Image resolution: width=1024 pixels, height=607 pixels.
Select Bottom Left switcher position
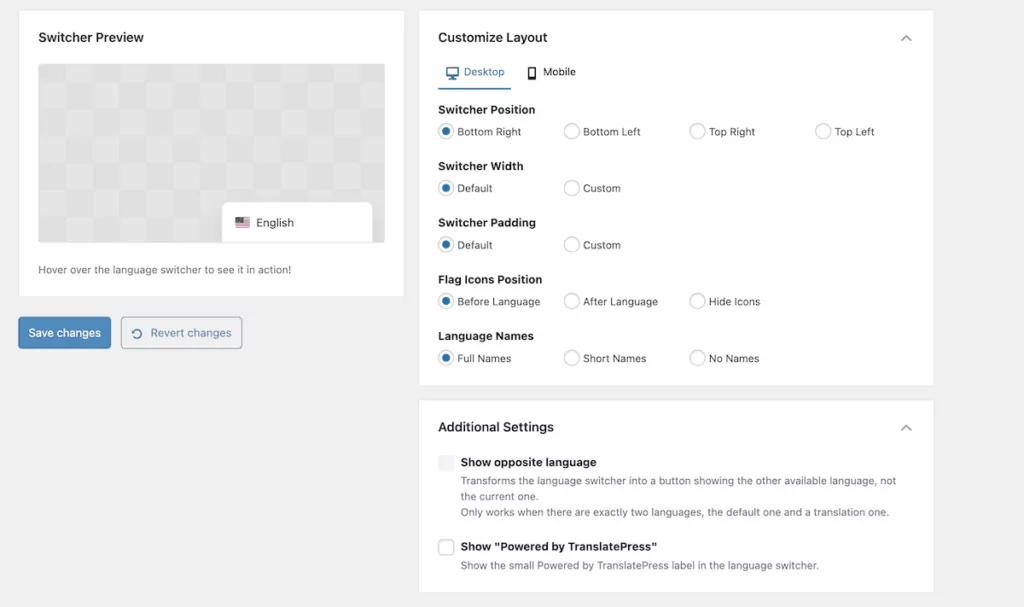click(x=571, y=131)
